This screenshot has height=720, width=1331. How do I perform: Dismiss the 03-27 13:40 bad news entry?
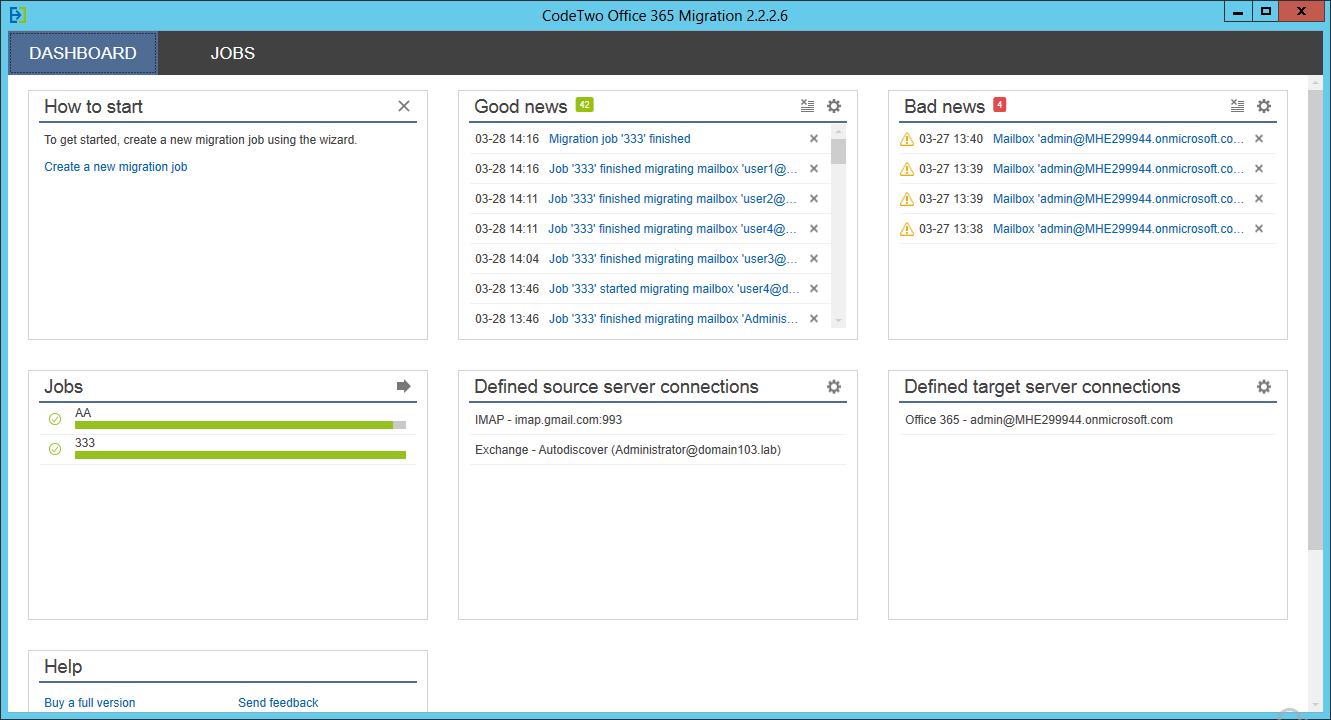1259,139
